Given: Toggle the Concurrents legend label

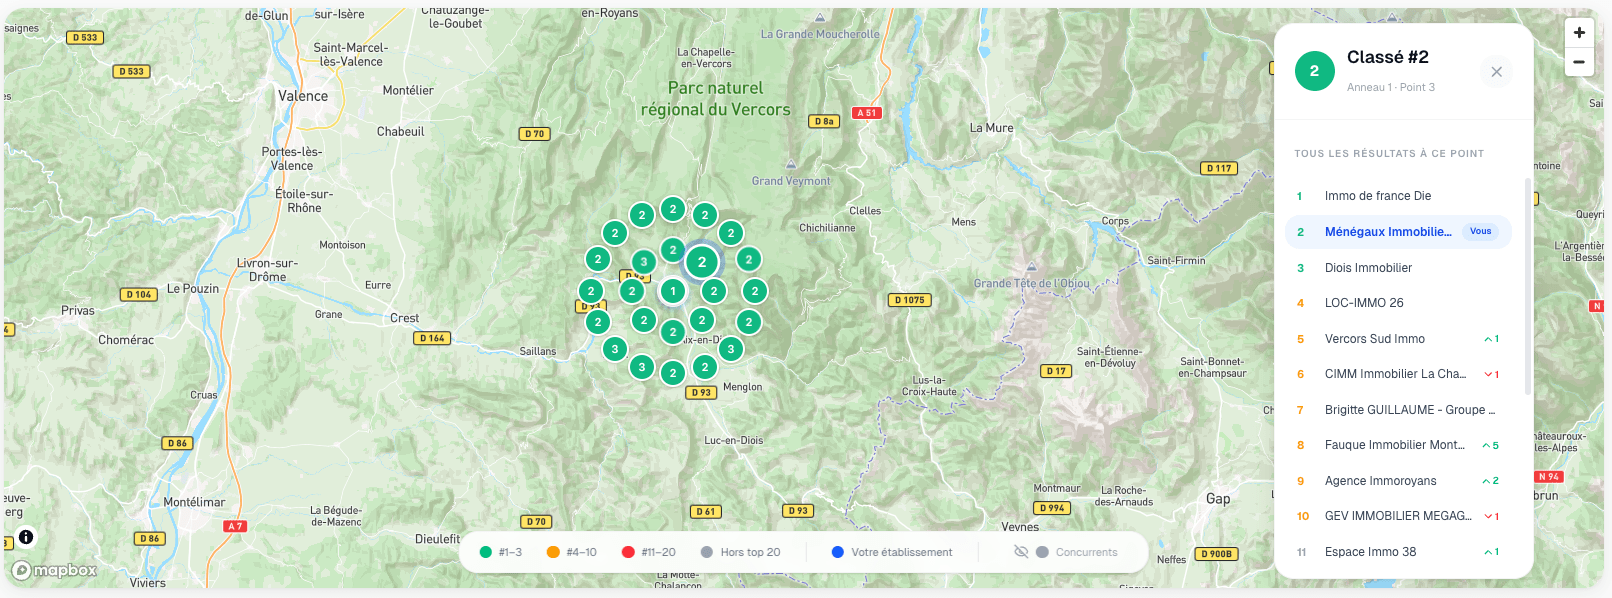Looking at the screenshot, I should [1086, 552].
